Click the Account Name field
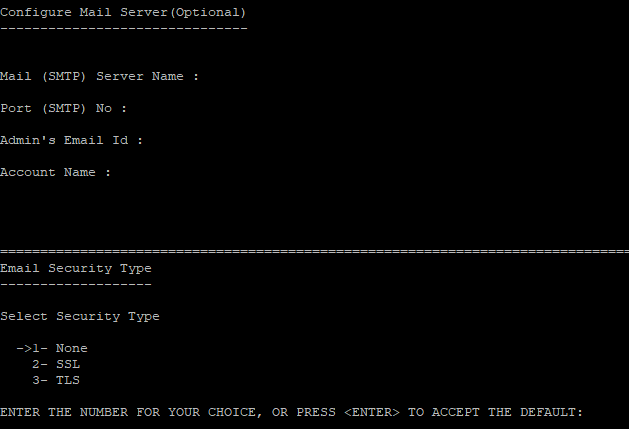 [55, 173]
